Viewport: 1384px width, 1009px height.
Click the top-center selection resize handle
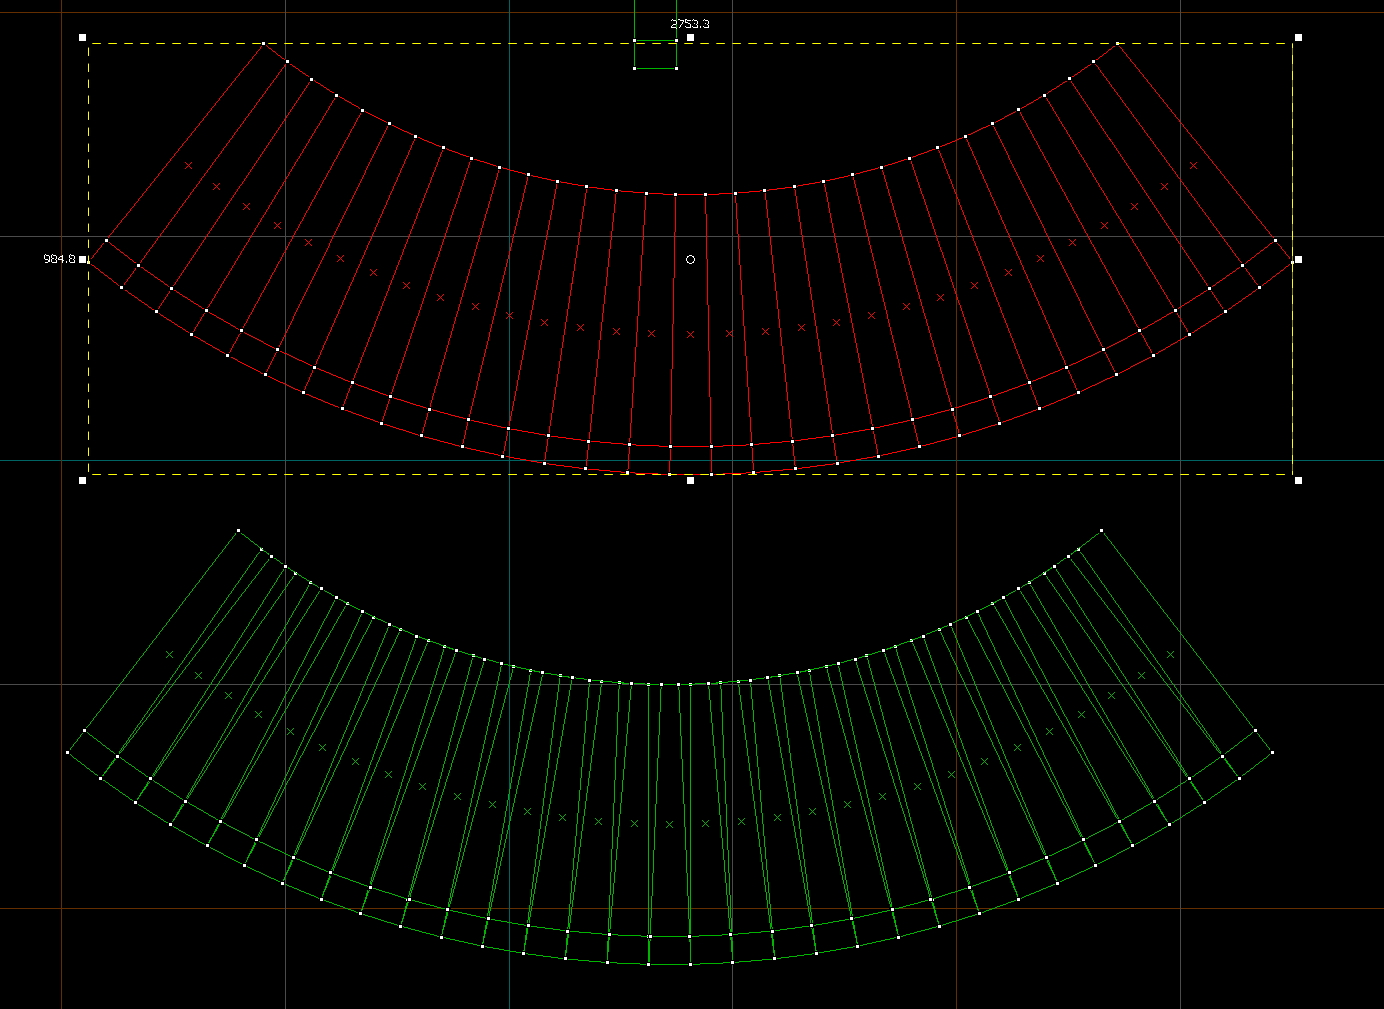coord(690,37)
